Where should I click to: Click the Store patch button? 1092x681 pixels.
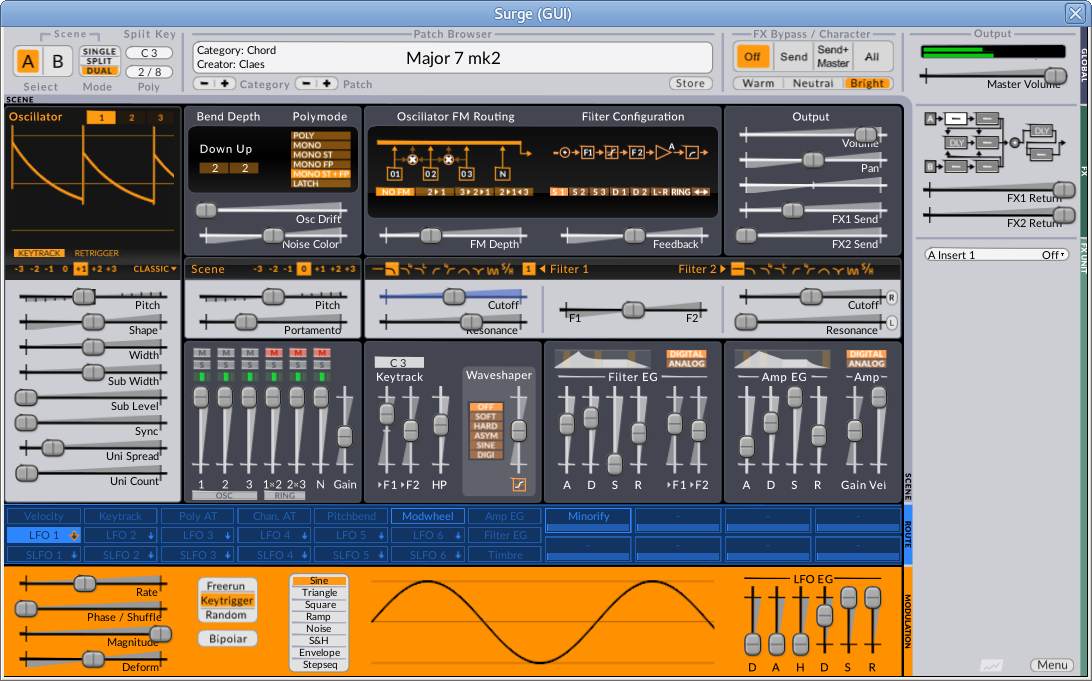click(690, 83)
